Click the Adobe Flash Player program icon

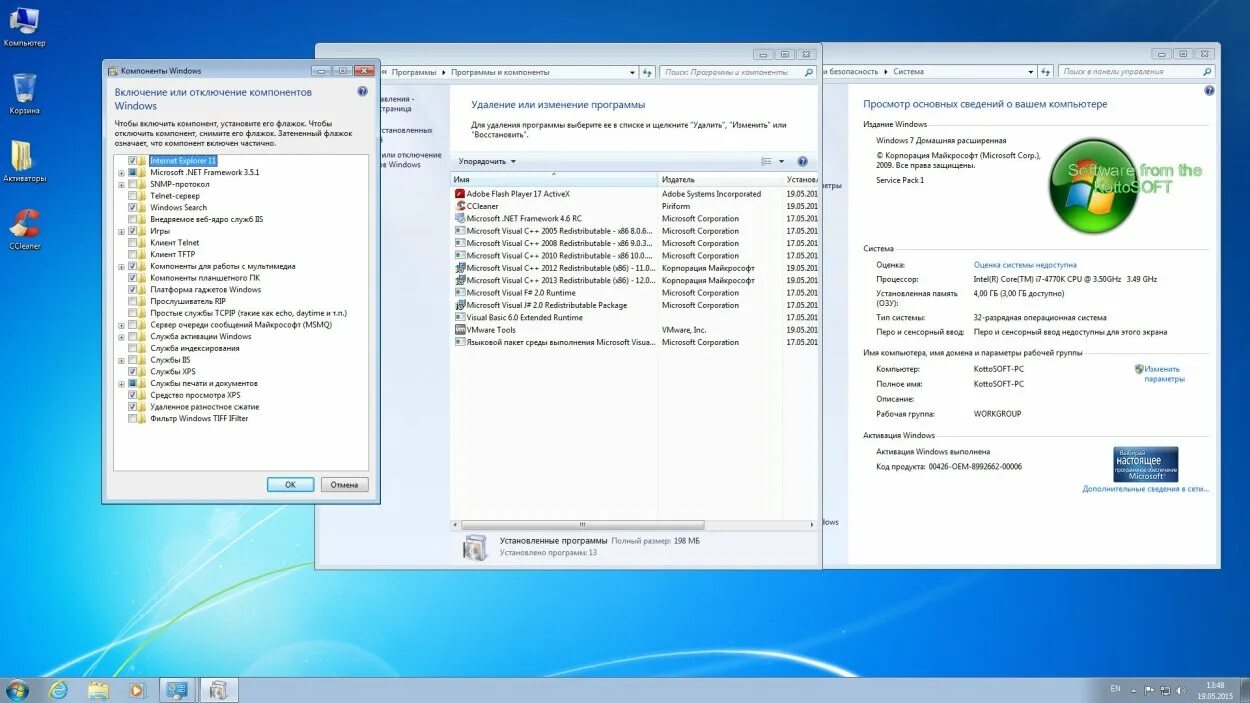coord(460,194)
